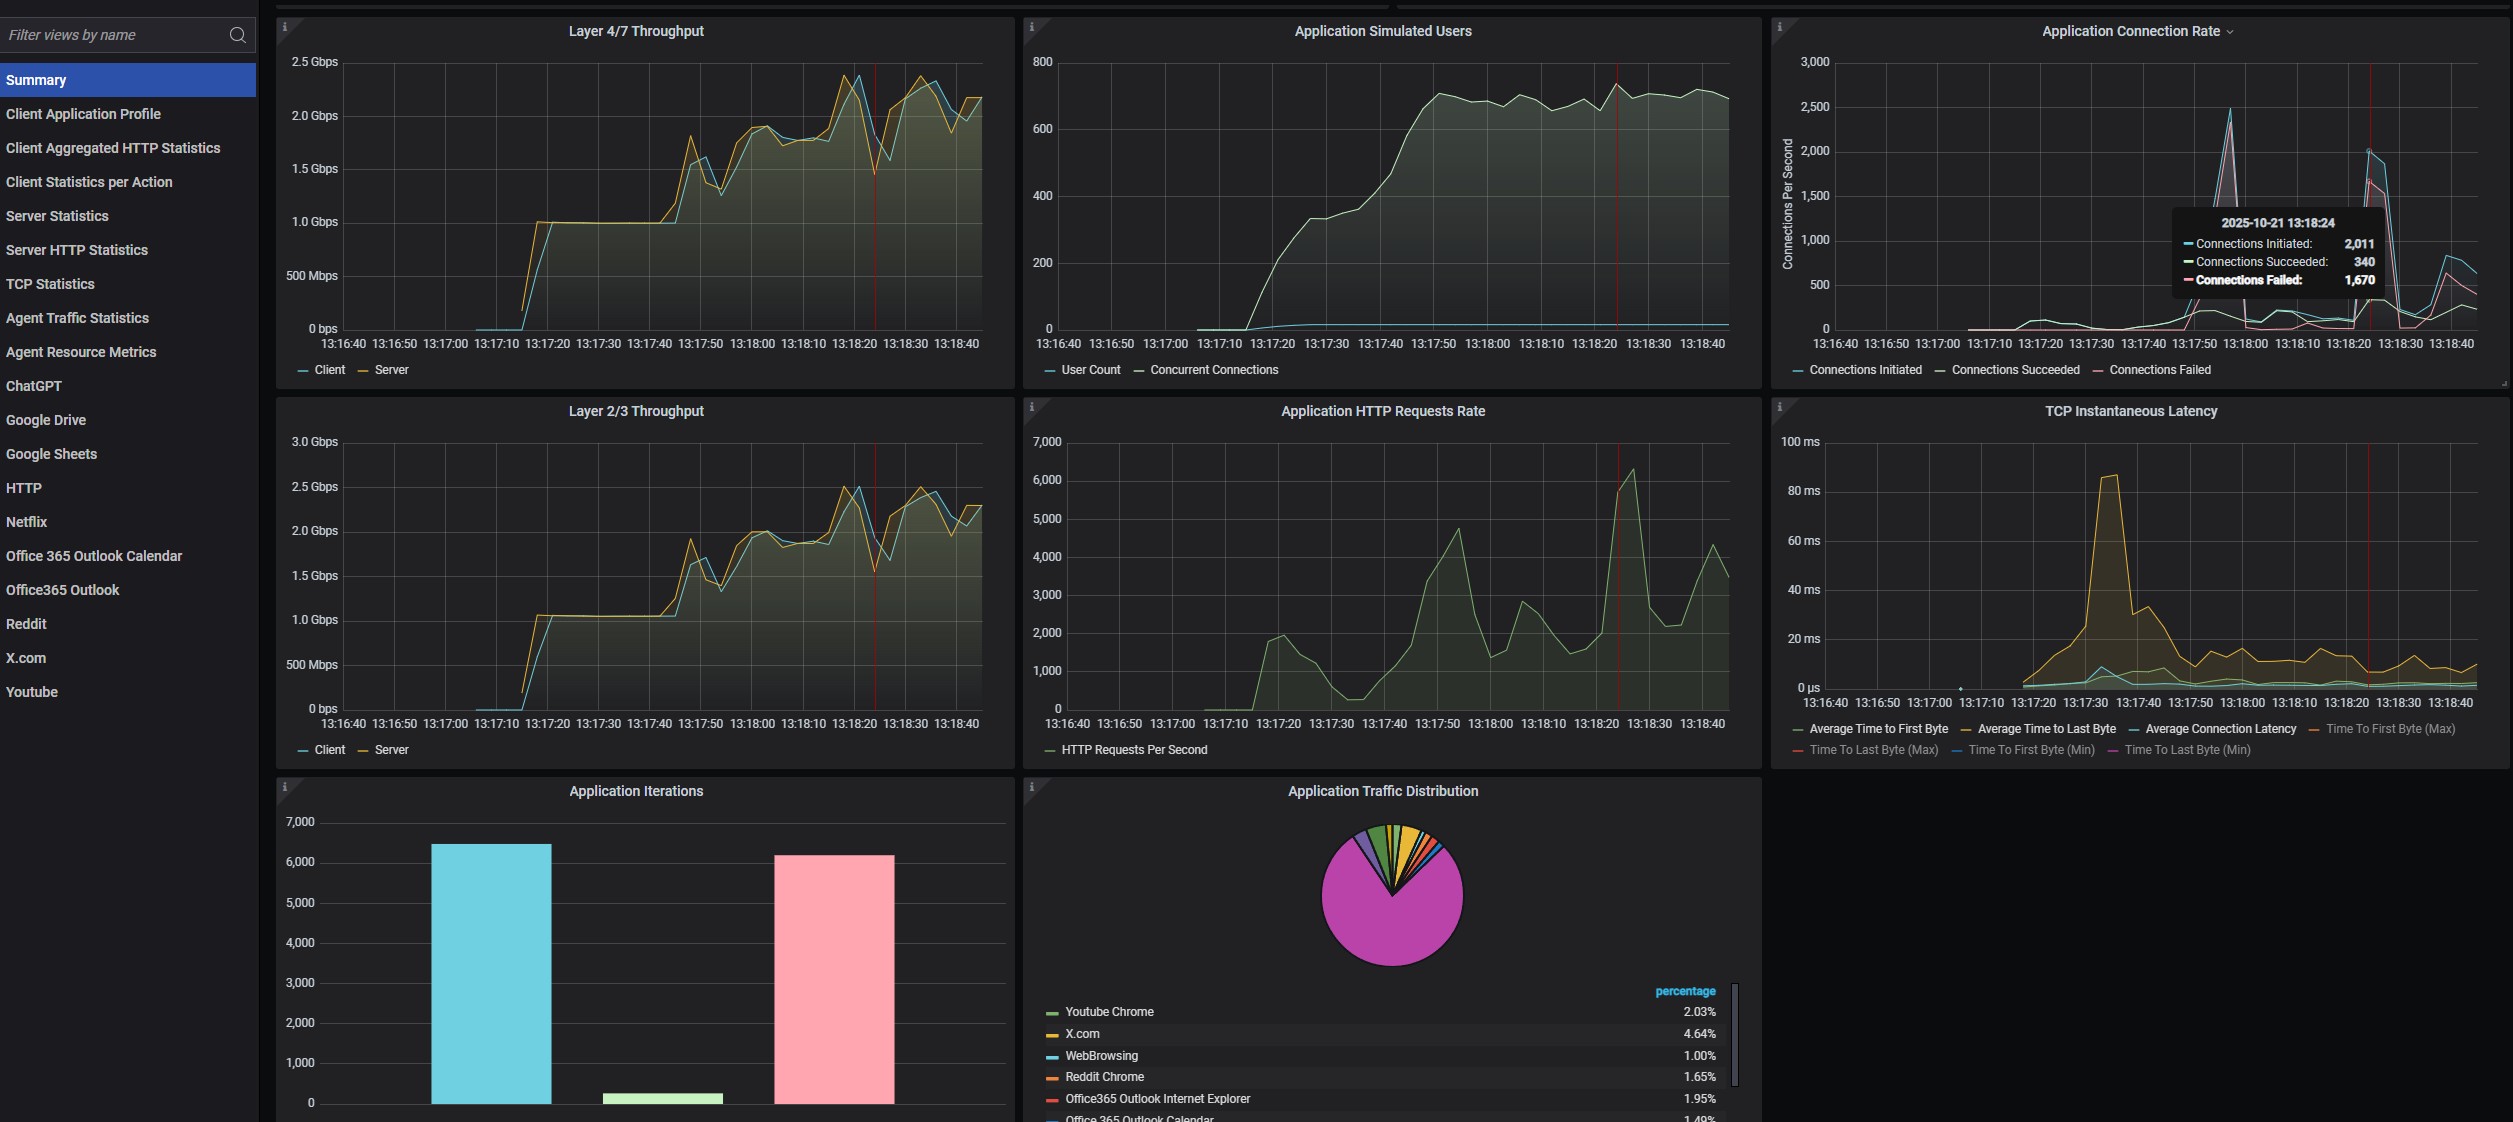Click the traffic distribution legend scrollbar
Screen dimensions: 2513x1122
point(1734,1035)
